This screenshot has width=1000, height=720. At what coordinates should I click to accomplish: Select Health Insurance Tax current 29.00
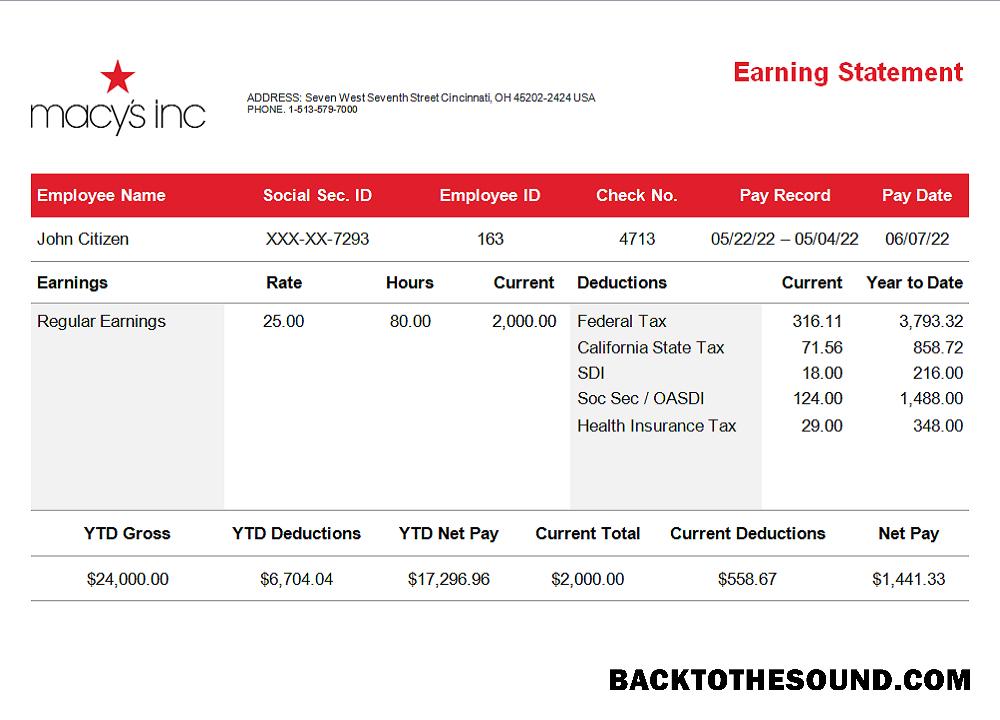pos(821,426)
